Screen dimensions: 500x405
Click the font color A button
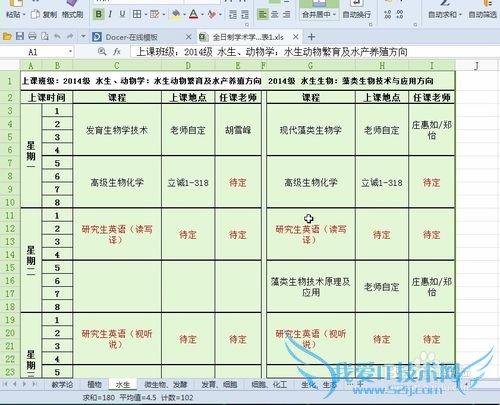click(193, 14)
